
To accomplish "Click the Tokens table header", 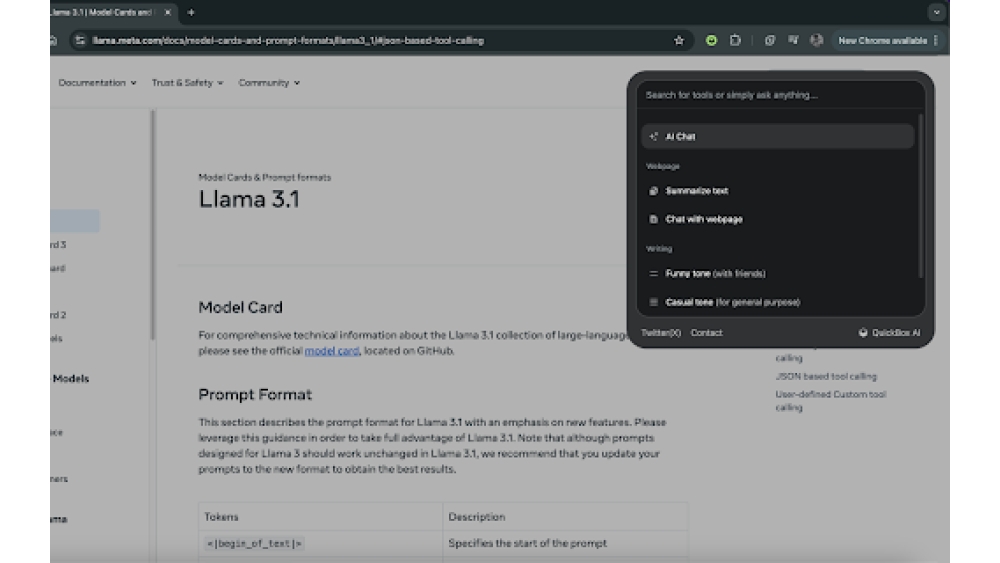I will point(221,517).
